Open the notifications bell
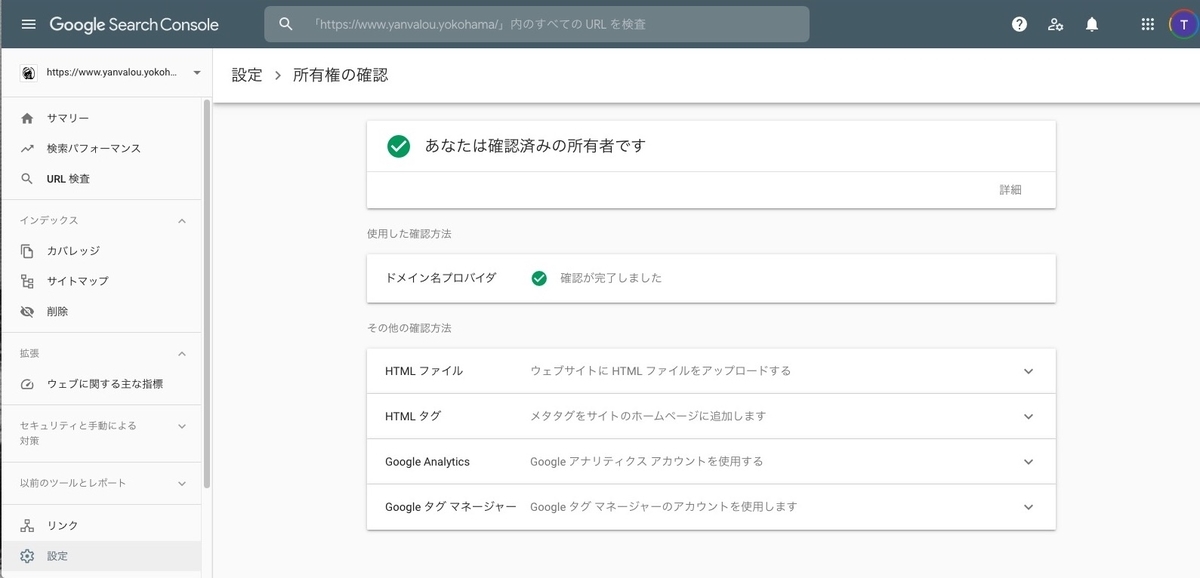1200x578 pixels. click(1092, 24)
